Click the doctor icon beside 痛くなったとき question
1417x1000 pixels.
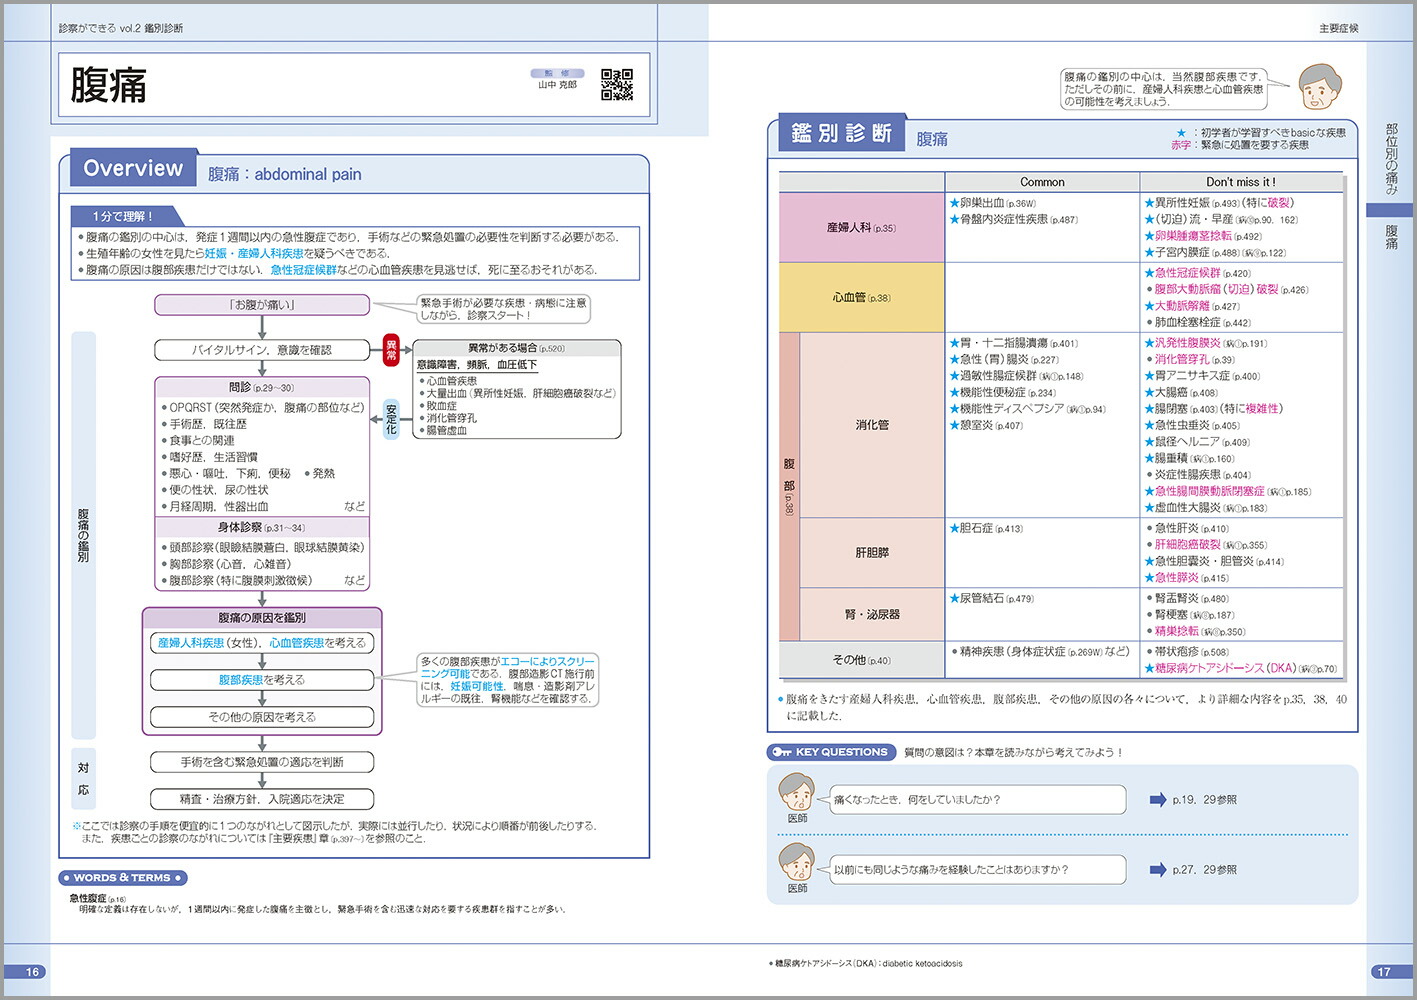(797, 794)
